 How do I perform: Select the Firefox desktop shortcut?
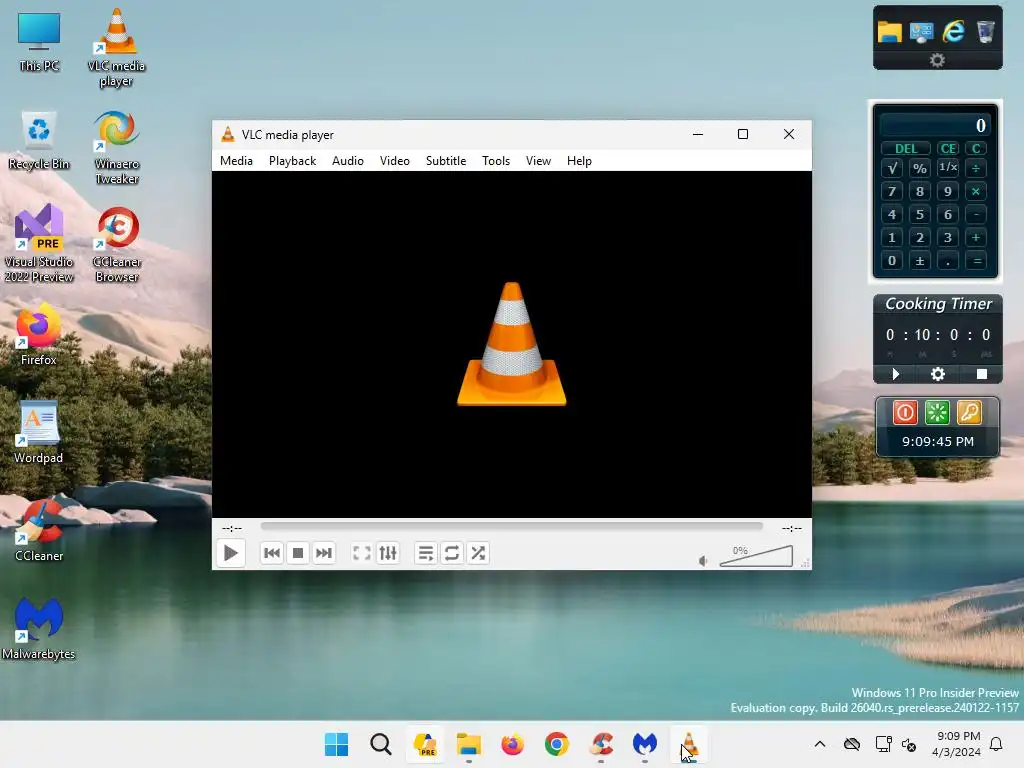(39, 334)
